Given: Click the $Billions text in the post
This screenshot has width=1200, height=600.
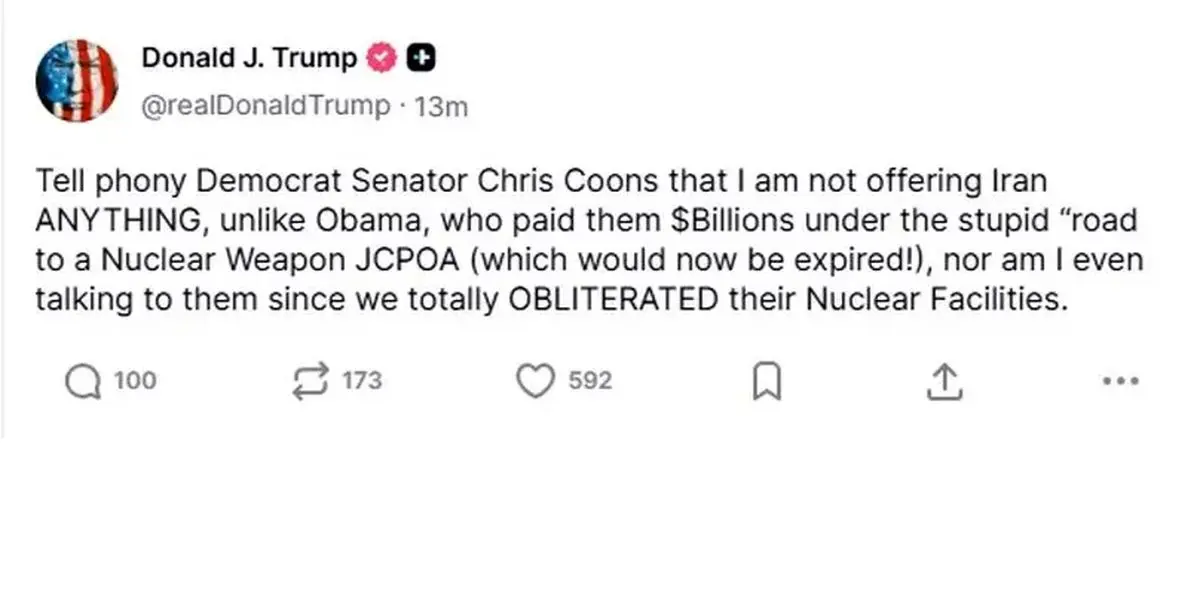Looking at the screenshot, I should click(x=723, y=221).
